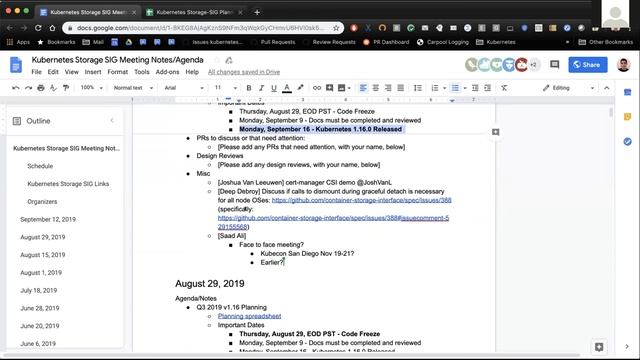Open the font size 11 dropdown

(x=226, y=88)
